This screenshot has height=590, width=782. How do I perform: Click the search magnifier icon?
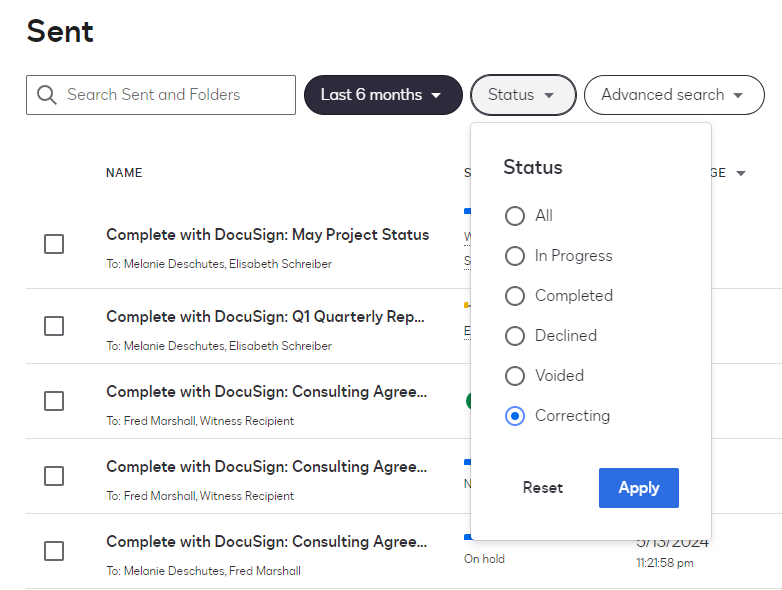pos(46,95)
